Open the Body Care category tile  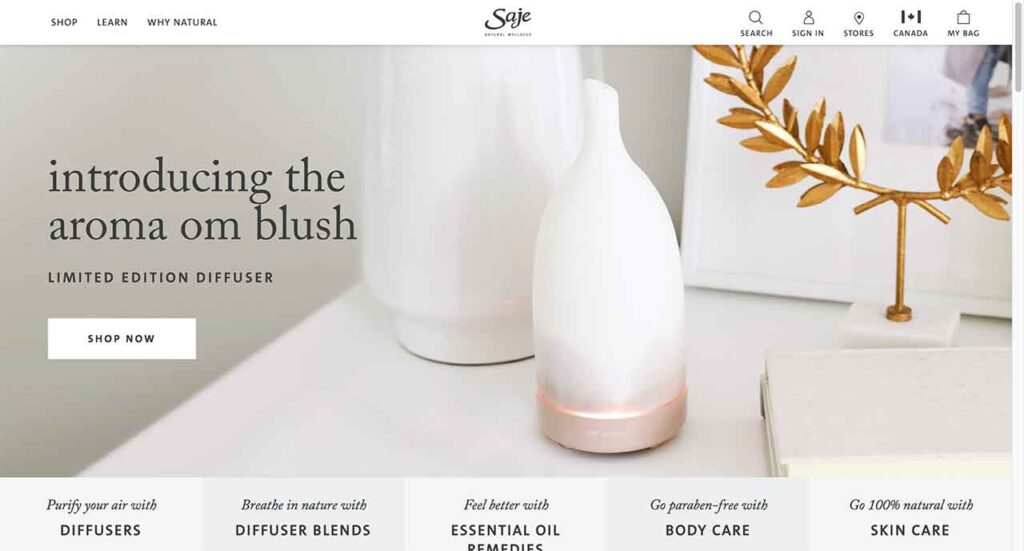[x=708, y=514]
